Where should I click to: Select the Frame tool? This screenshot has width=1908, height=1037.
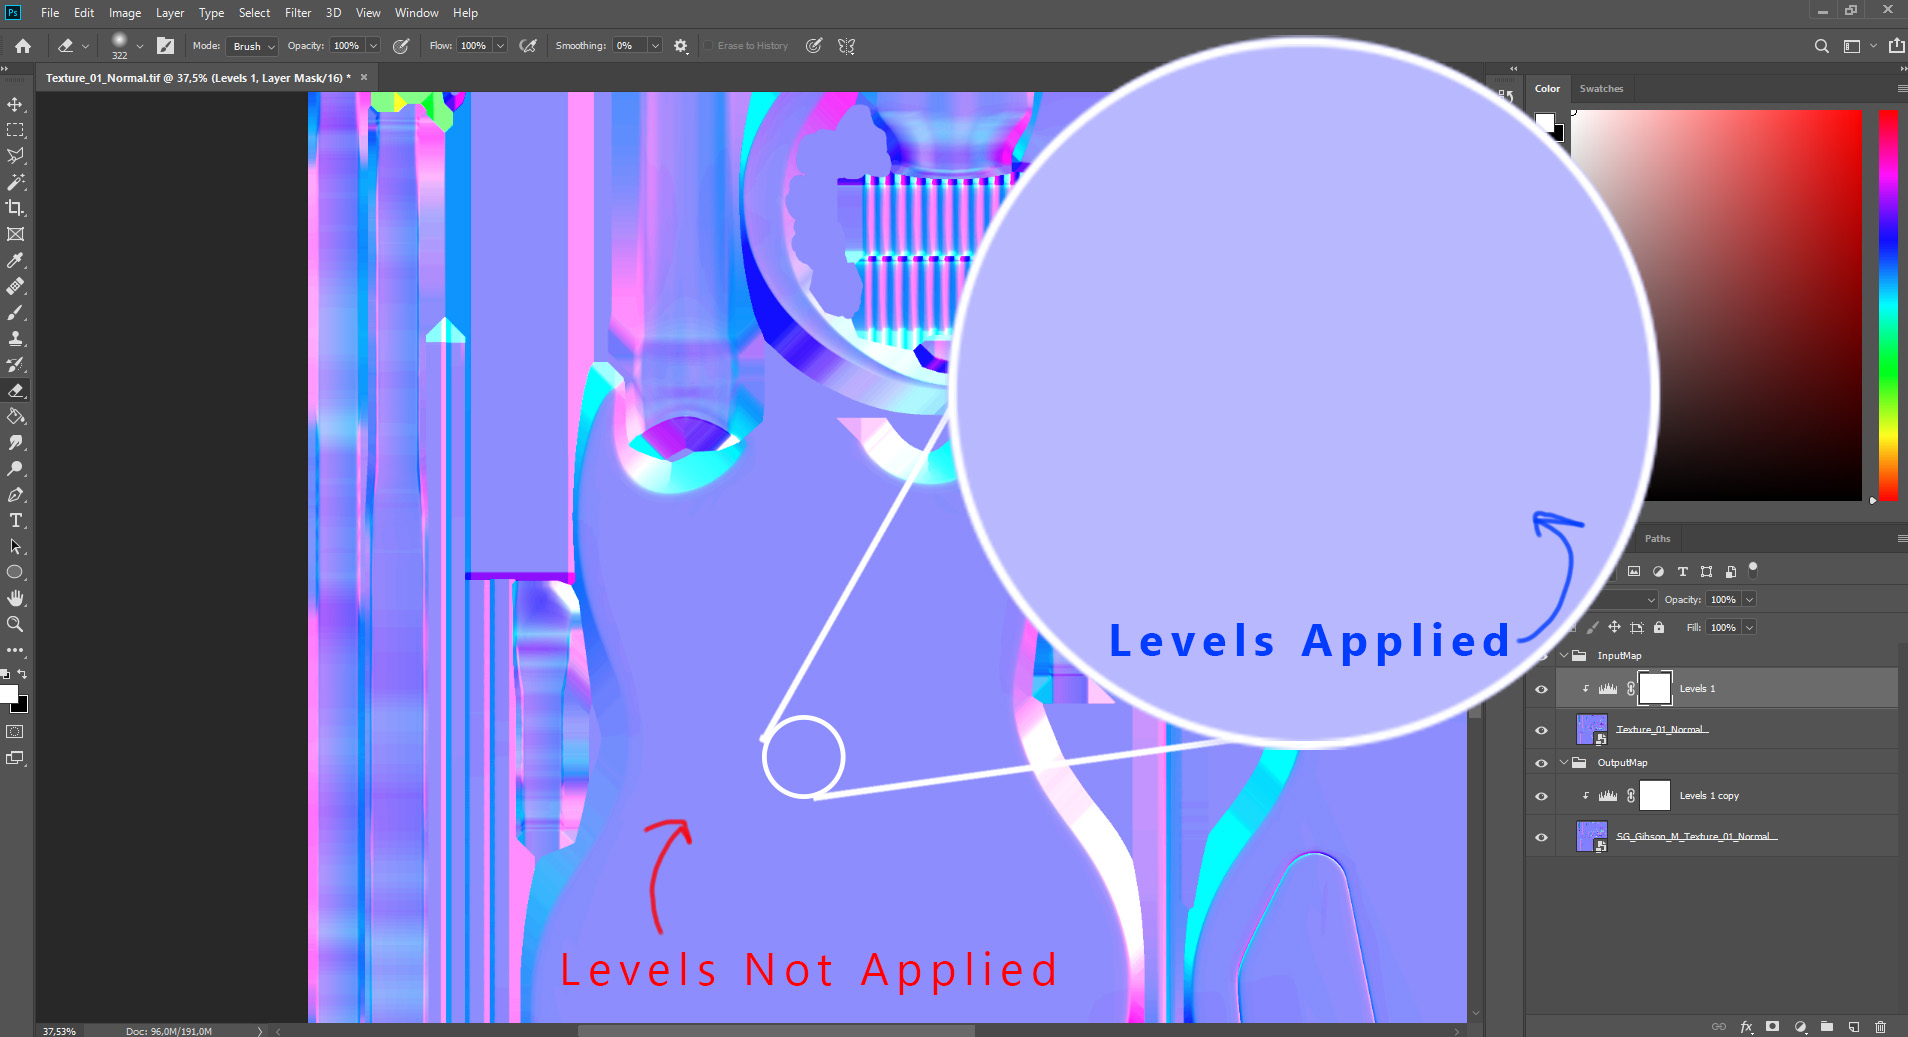point(15,234)
